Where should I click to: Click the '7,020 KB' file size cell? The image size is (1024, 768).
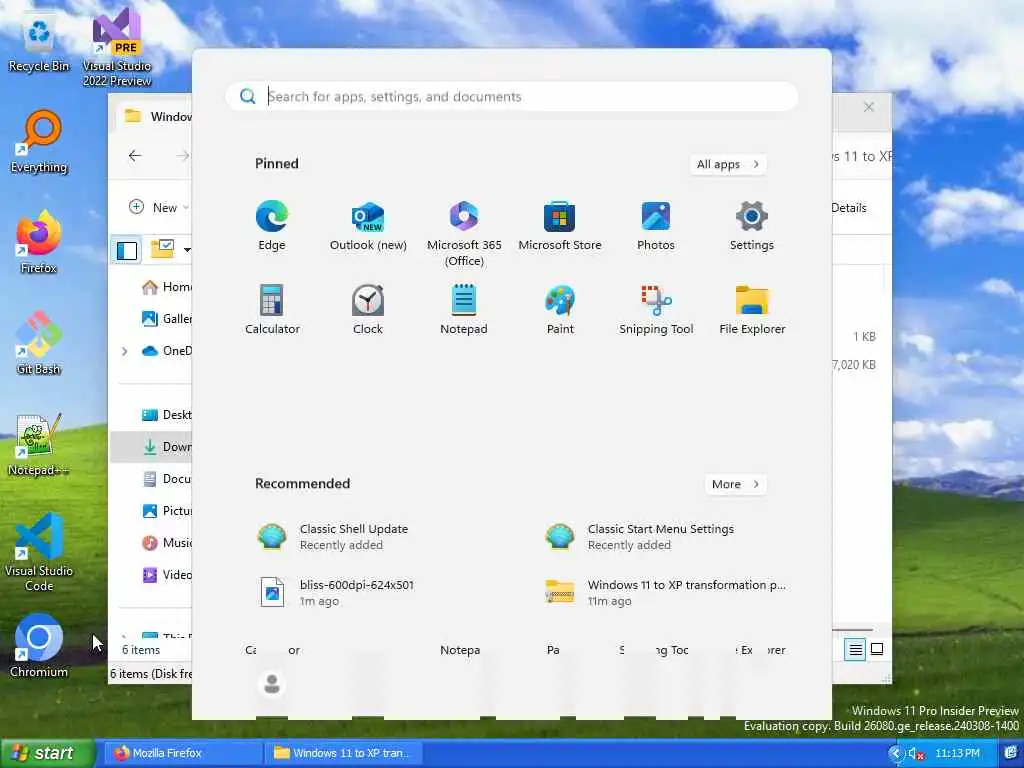[854, 364]
